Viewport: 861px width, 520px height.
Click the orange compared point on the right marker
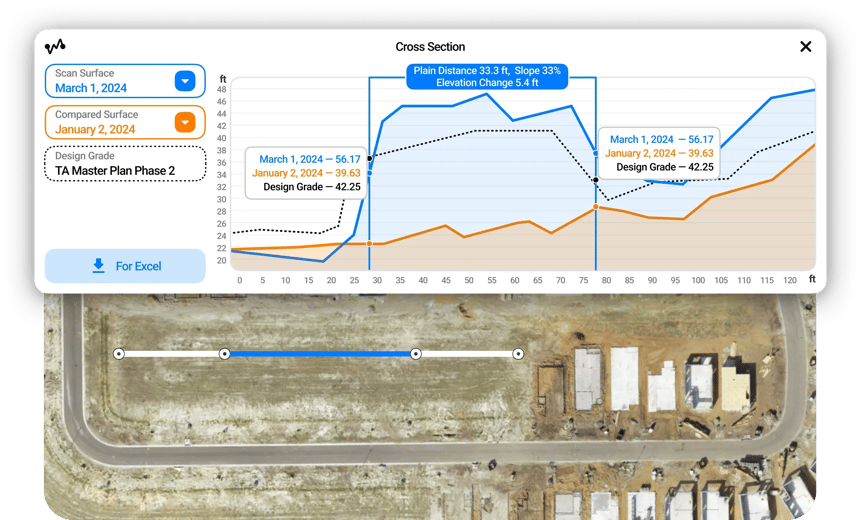pyautogui.click(x=596, y=207)
